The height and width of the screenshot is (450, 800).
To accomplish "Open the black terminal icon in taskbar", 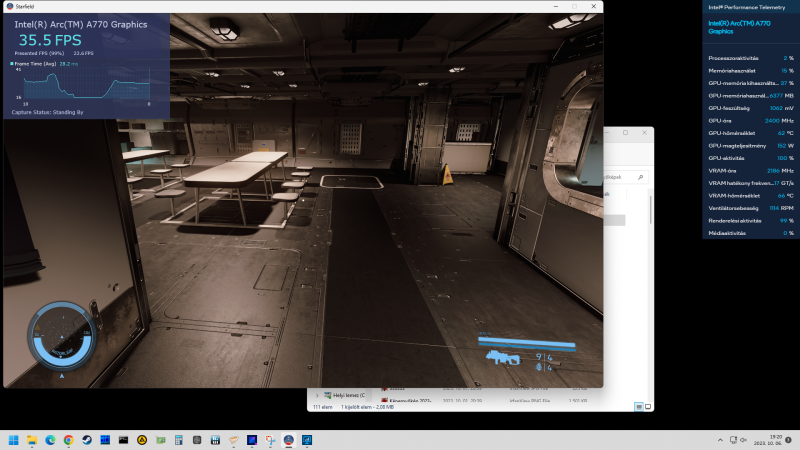I will (123, 440).
